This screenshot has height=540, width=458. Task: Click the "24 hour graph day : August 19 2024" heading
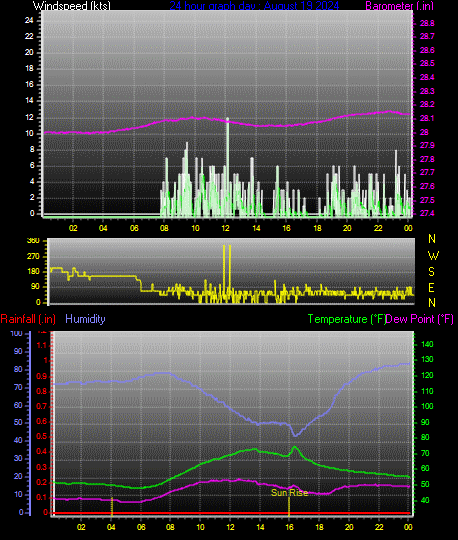click(254, 6)
